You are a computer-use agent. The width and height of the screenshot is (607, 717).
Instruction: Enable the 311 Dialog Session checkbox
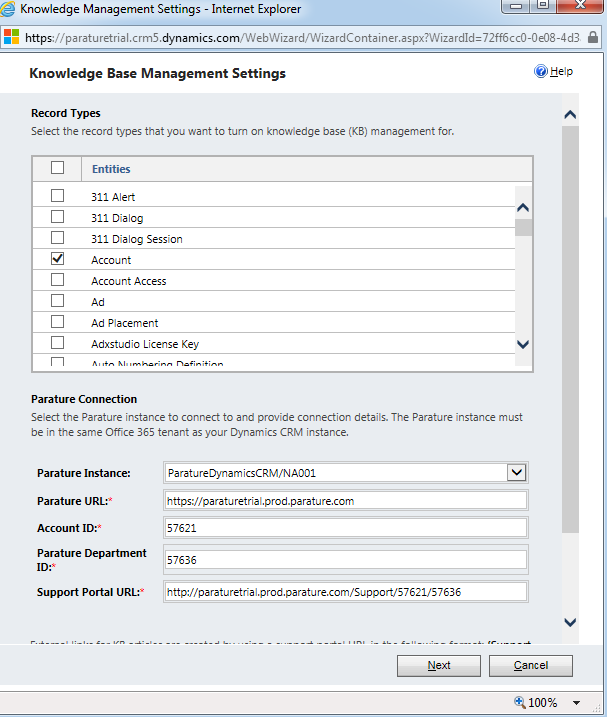(57, 237)
